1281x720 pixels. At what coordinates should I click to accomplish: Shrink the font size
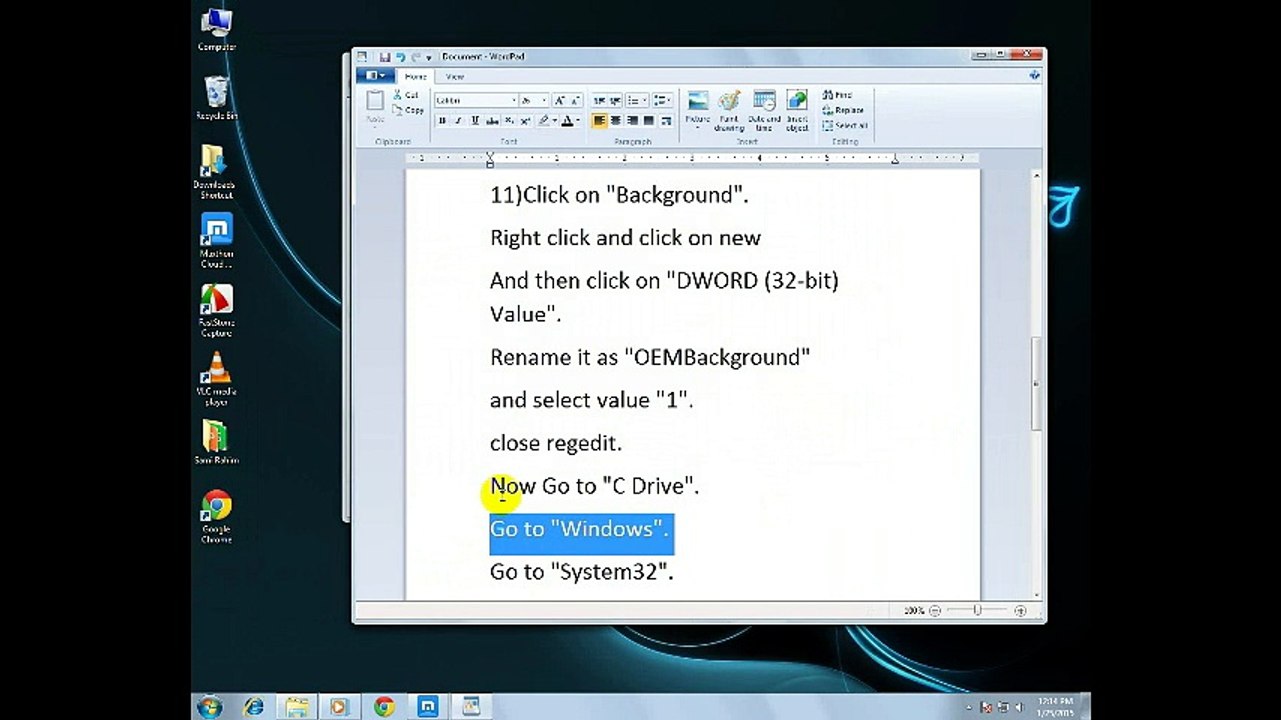(575, 101)
